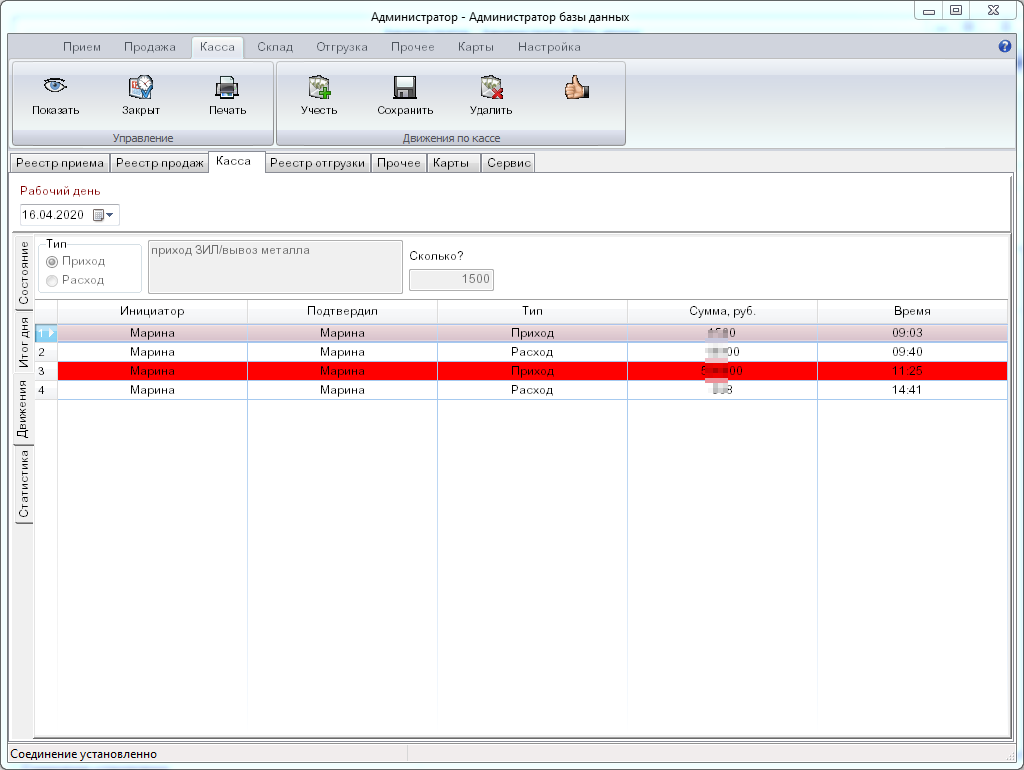Click Подтвердил cell Марина in row 2
This screenshot has width=1024, height=770.
coord(342,352)
